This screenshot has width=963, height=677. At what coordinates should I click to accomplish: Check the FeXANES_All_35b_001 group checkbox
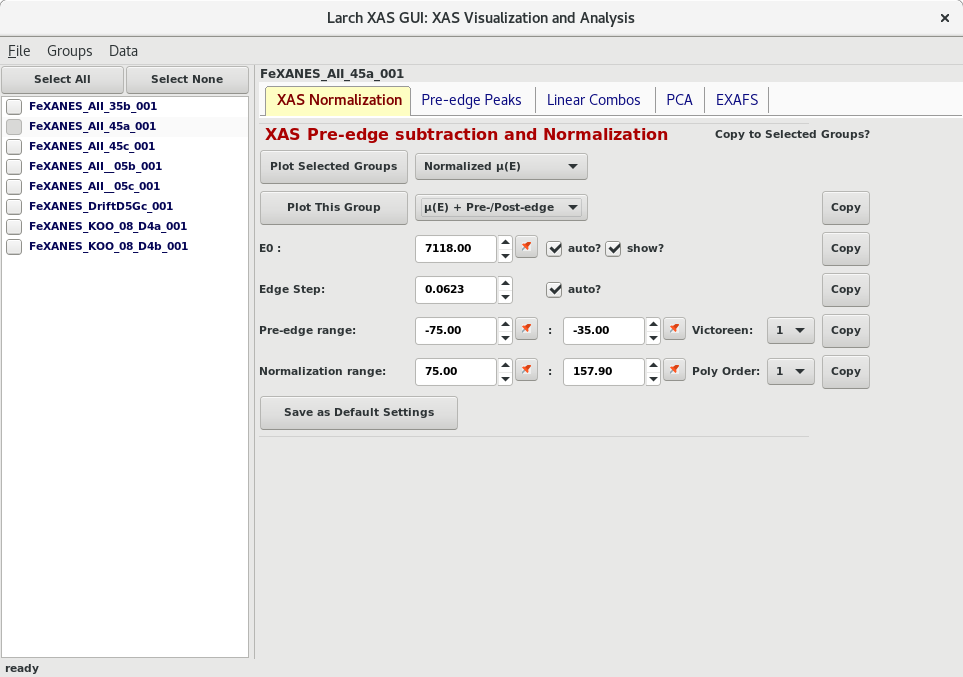point(15,106)
